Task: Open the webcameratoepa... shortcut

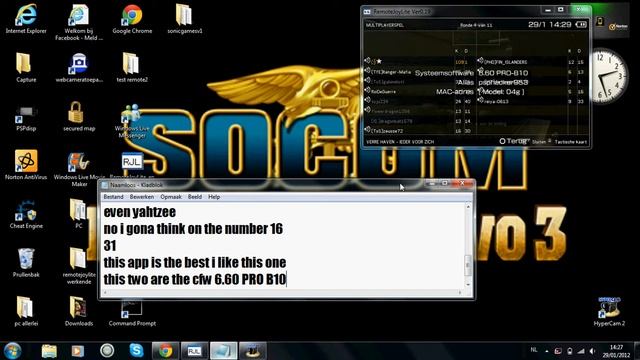Action: click(x=79, y=67)
